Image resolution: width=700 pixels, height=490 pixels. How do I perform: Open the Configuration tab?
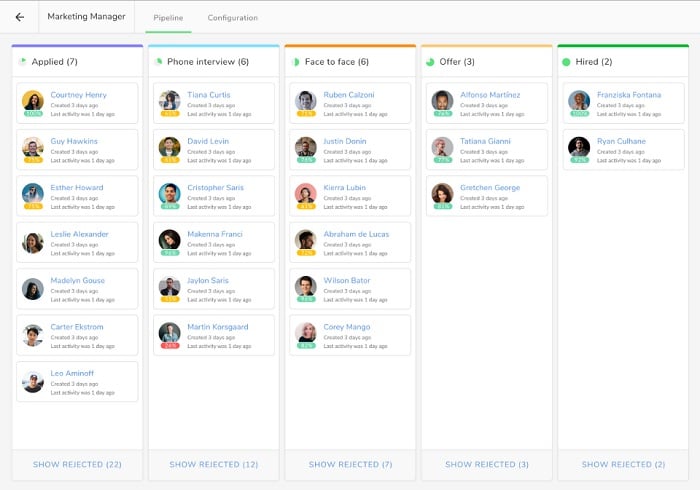[x=232, y=18]
